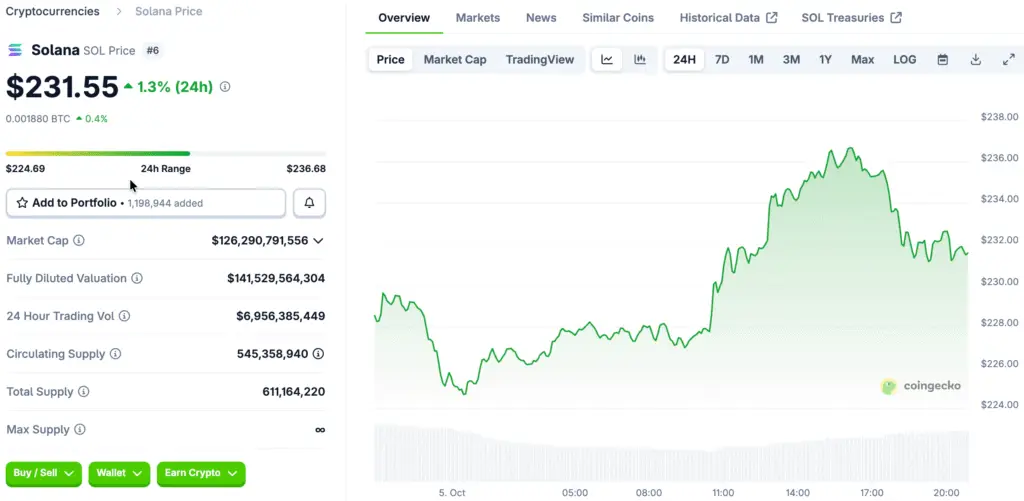1024x501 pixels.
Task: Select the 7D time range
Action: coord(721,60)
